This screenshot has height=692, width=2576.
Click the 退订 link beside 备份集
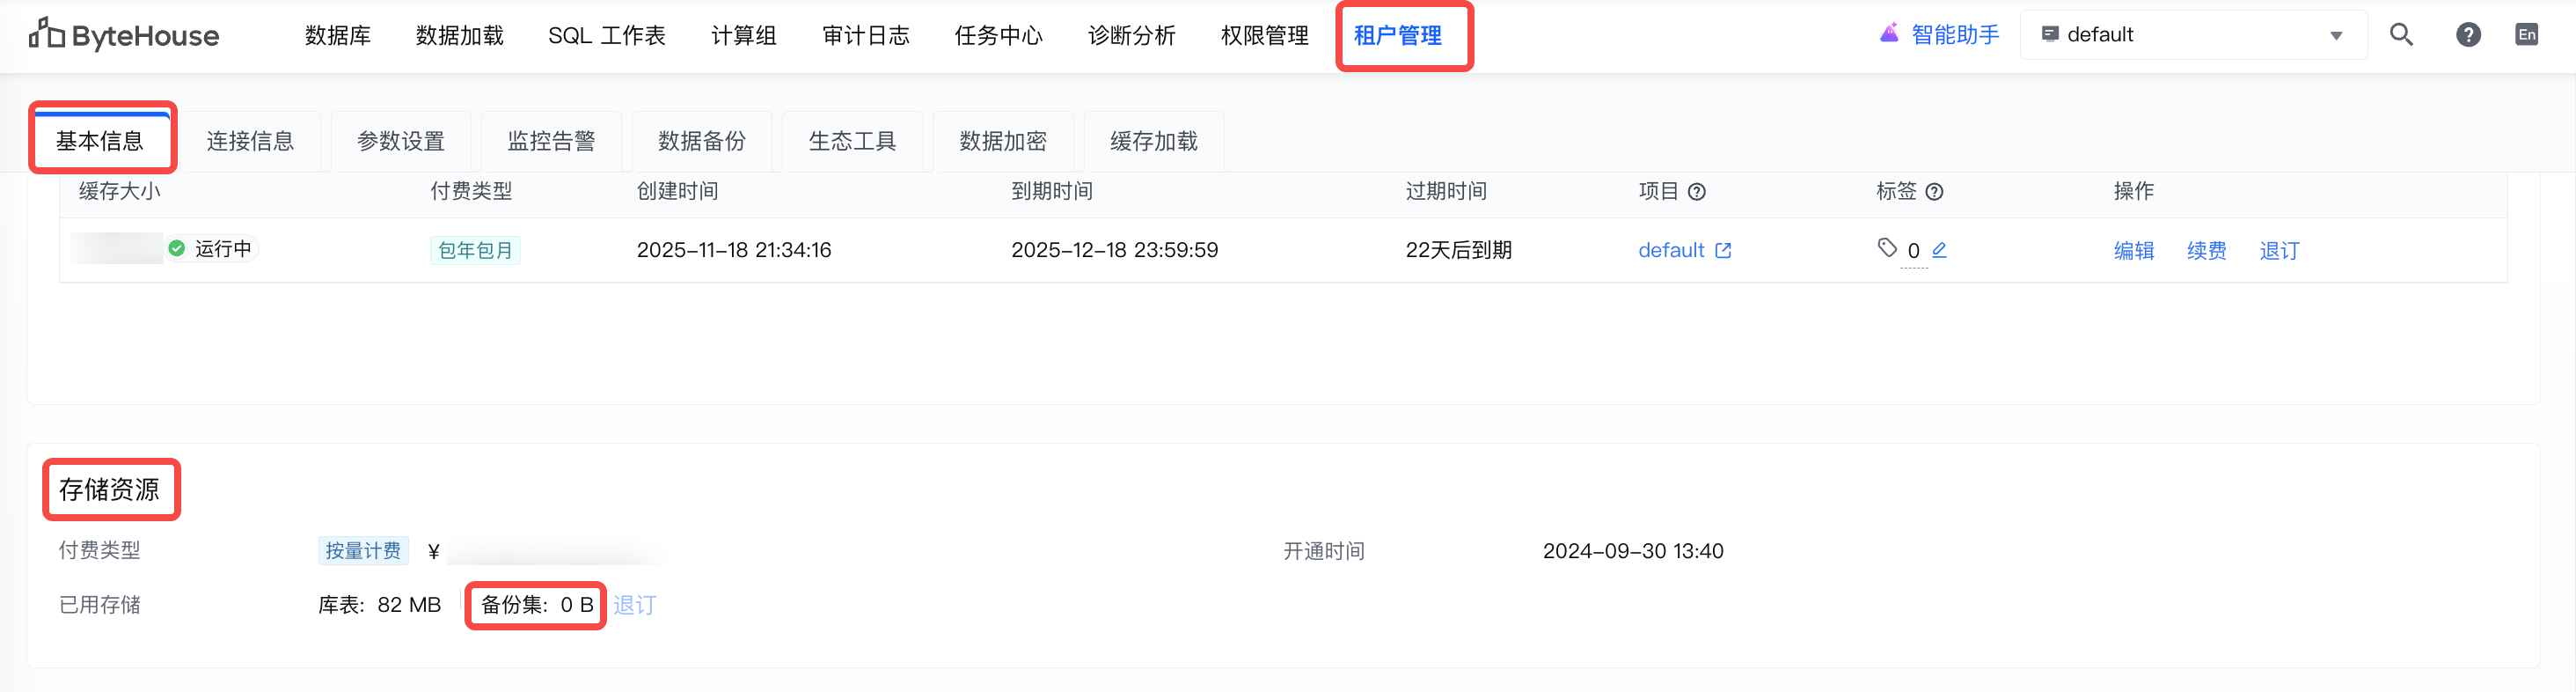tap(634, 605)
